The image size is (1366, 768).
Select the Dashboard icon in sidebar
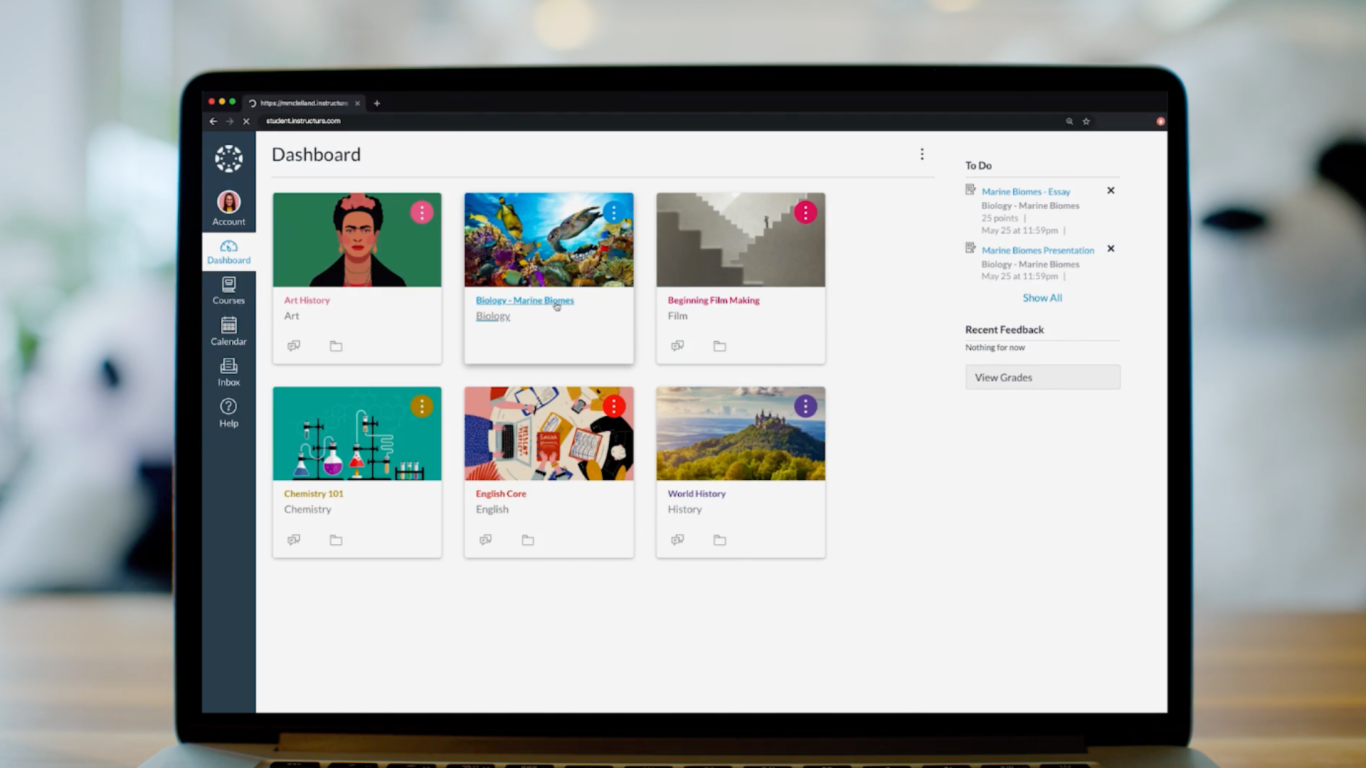(228, 247)
